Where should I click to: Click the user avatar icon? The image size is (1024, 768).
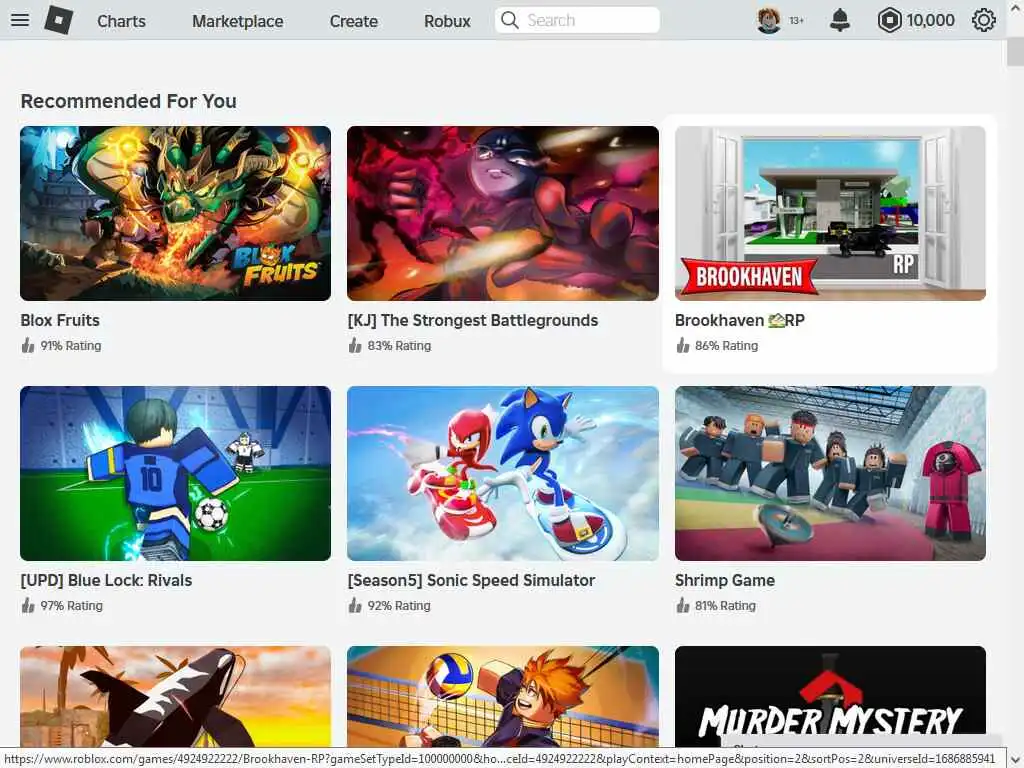[769, 20]
